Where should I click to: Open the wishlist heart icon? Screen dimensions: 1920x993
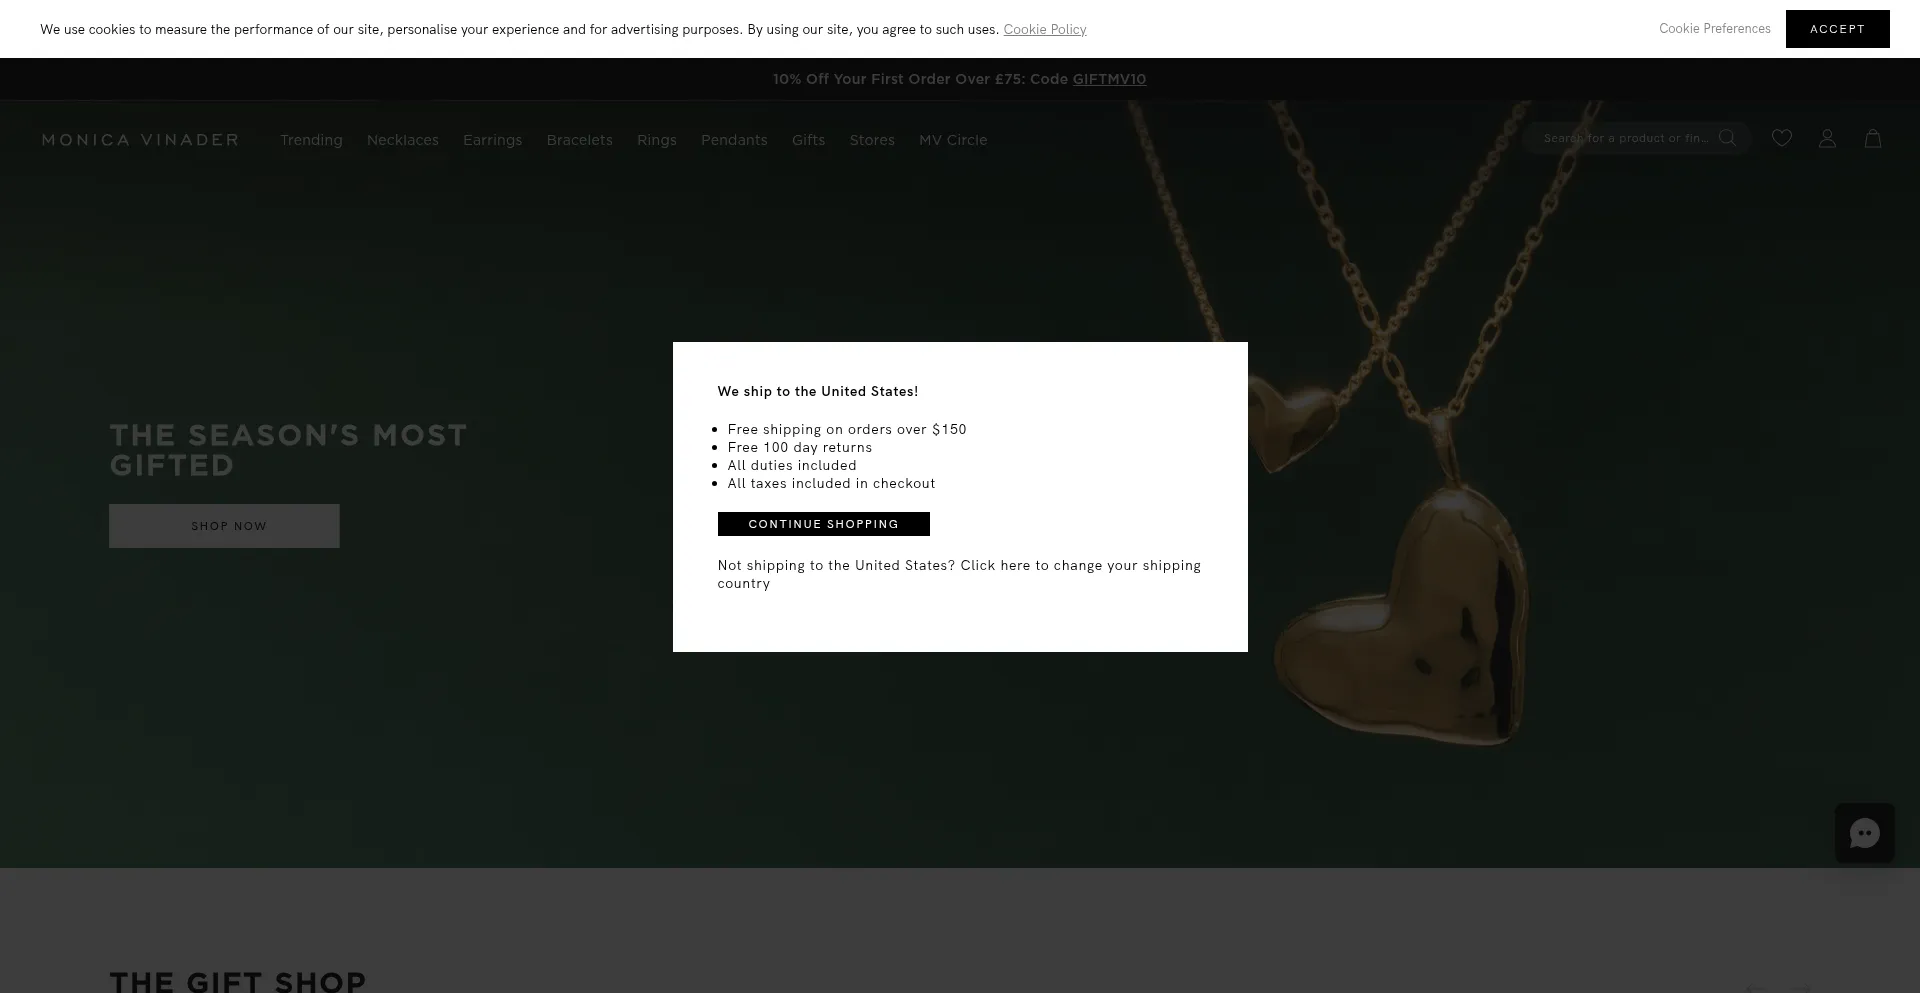pos(1781,139)
